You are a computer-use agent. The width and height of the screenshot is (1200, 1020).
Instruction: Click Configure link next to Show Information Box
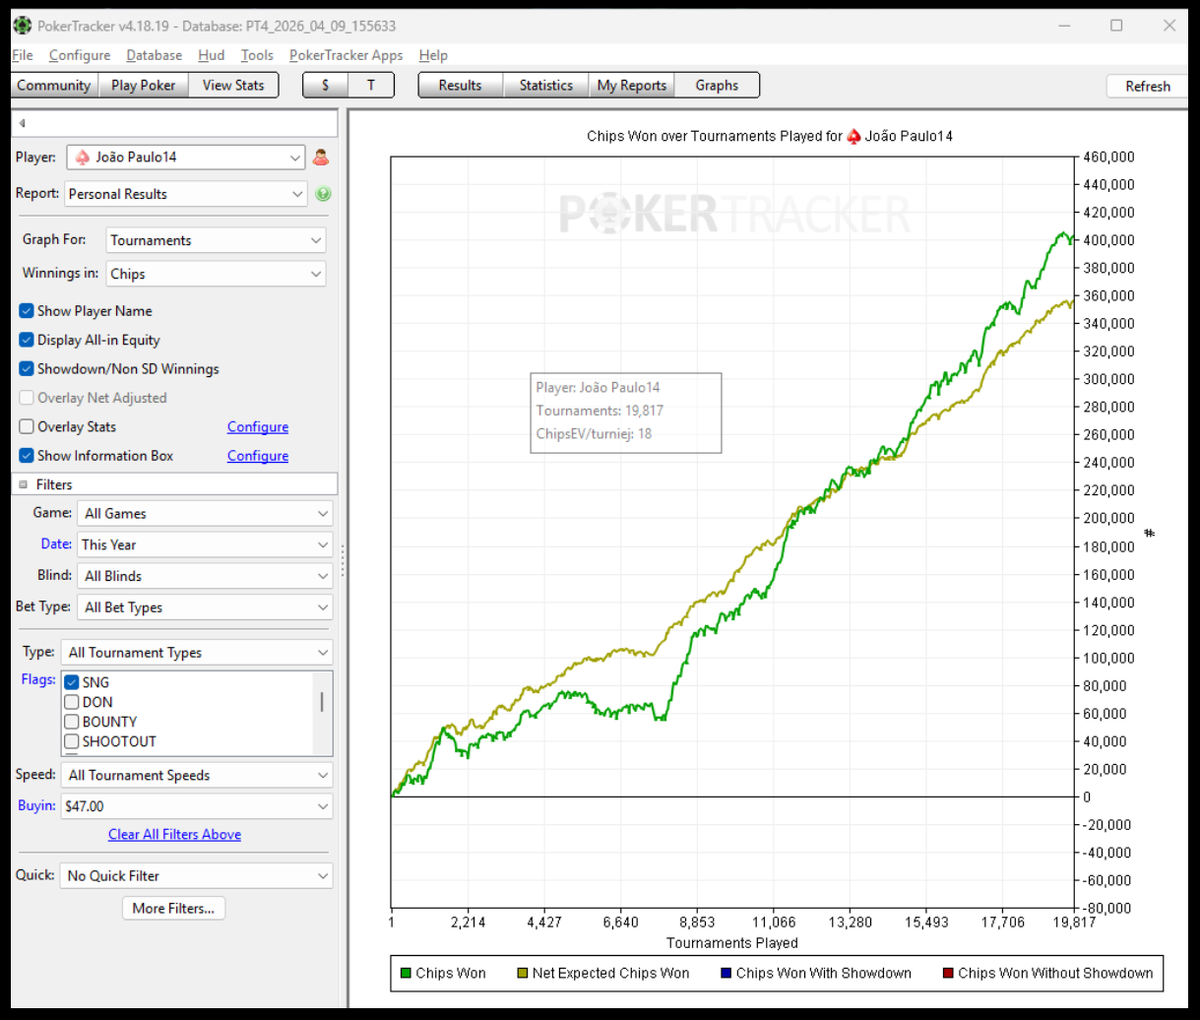(x=258, y=456)
